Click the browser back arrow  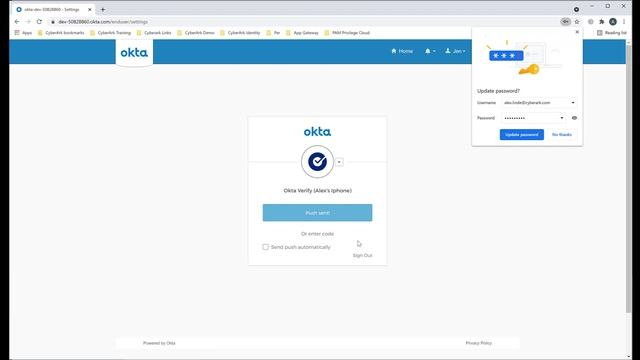[17, 22]
